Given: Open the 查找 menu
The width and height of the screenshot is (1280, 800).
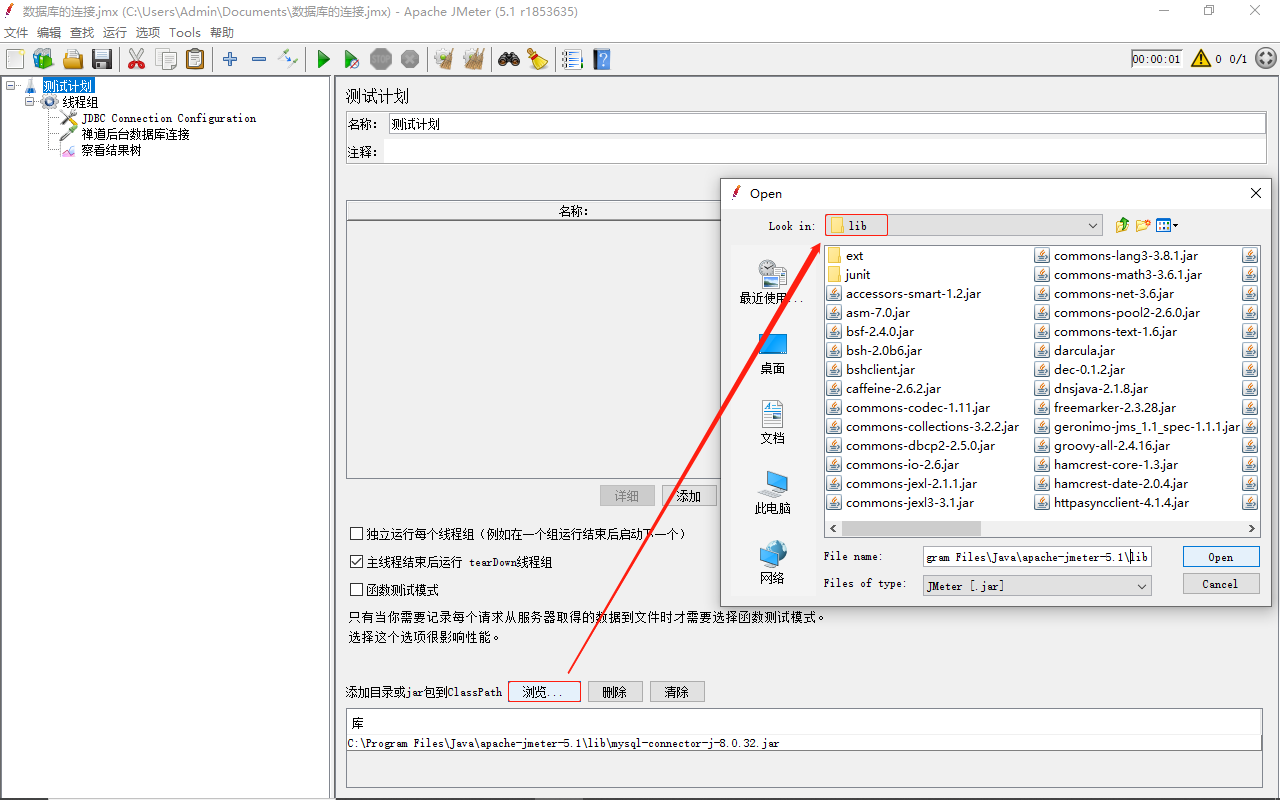Looking at the screenshot, I should pyautogui.click(x=82, y=32).
